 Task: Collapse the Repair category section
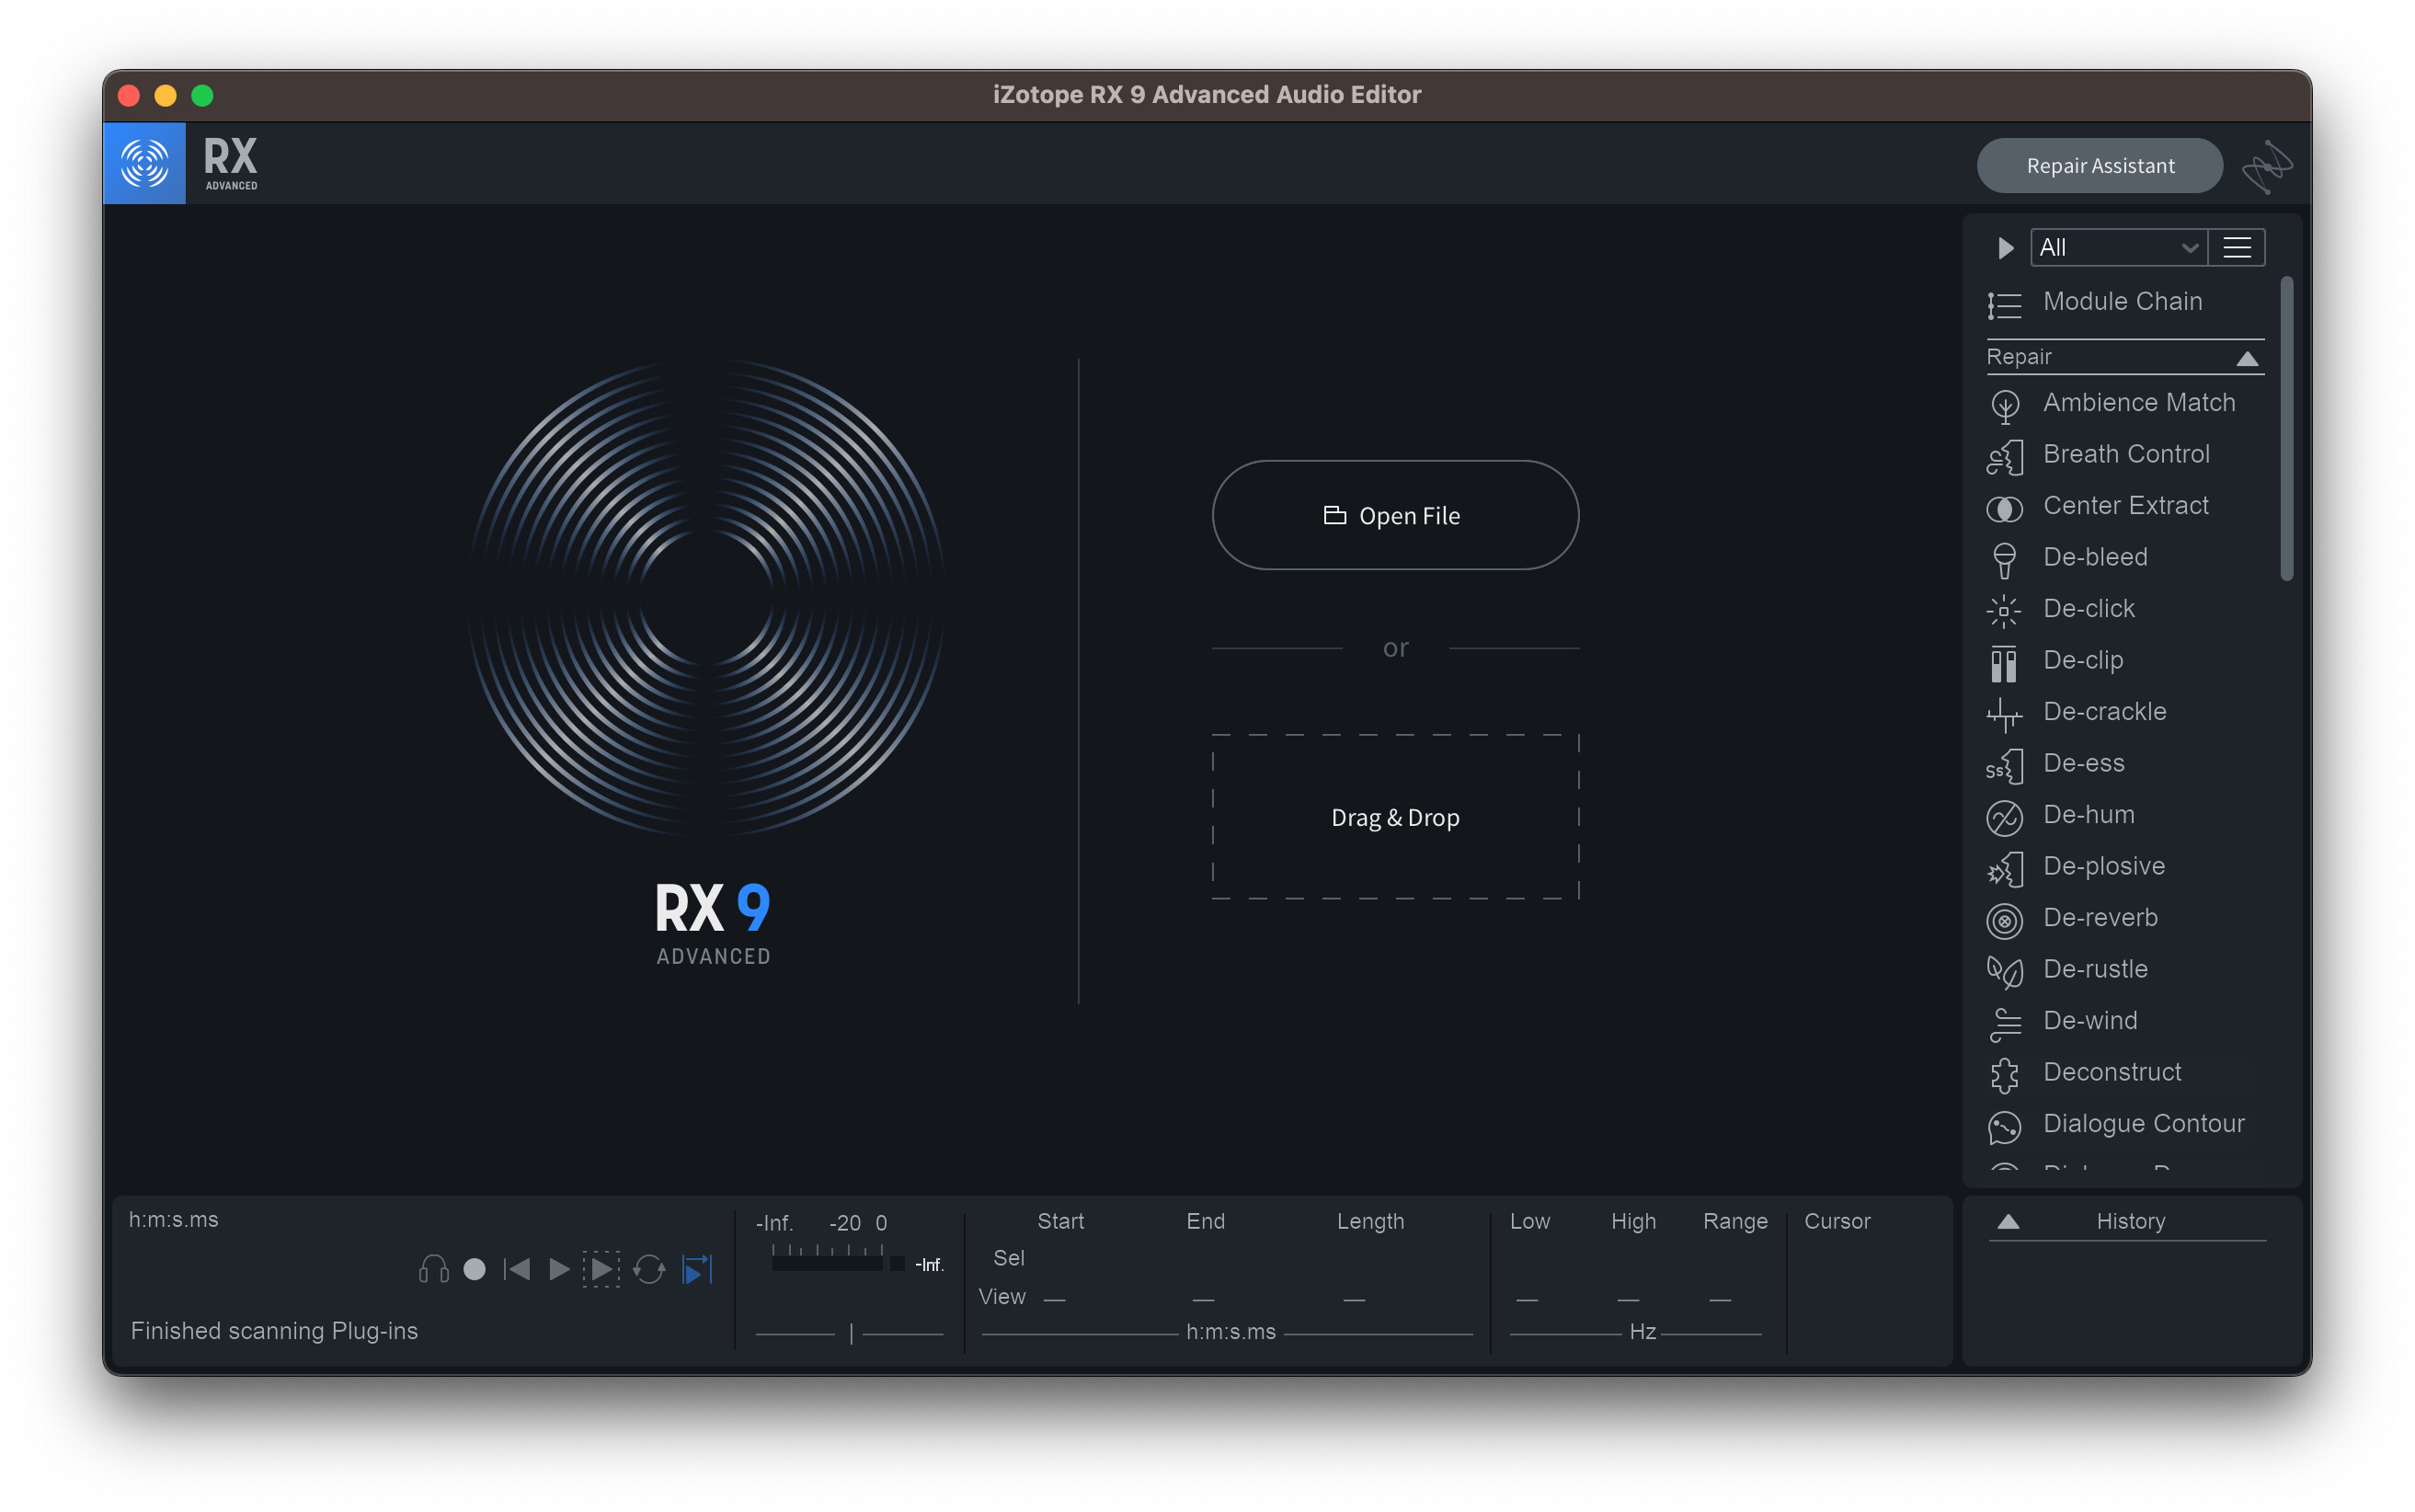2247,359
